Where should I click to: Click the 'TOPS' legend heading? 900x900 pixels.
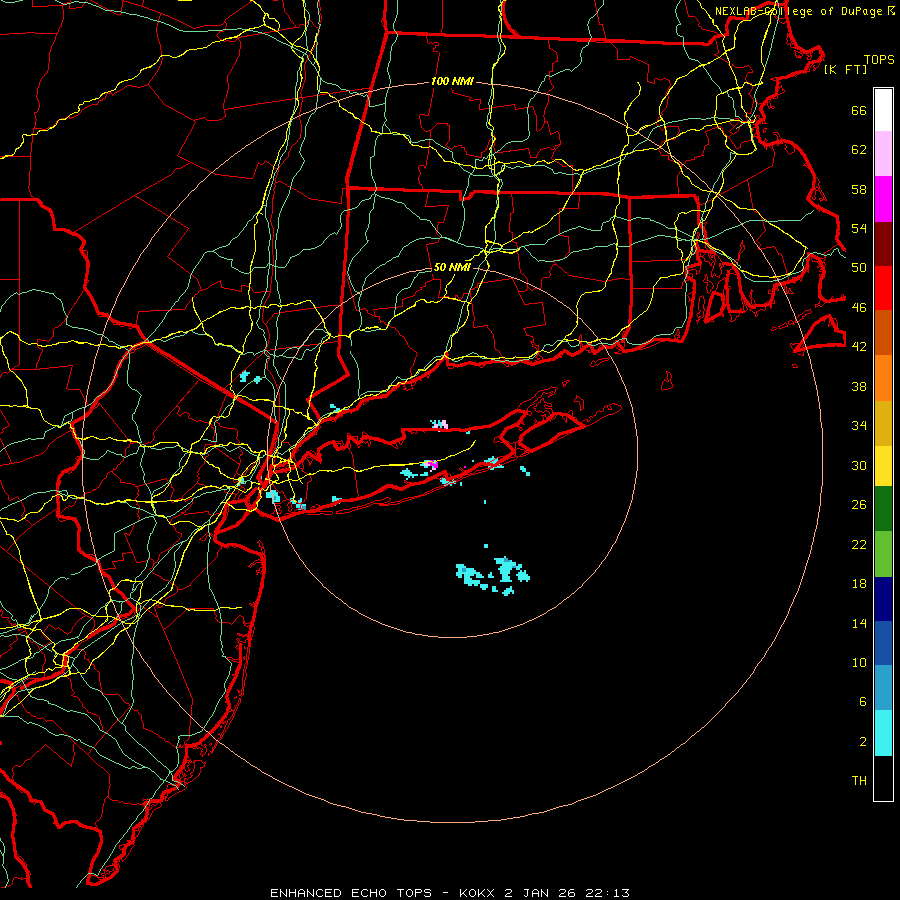[x=879, y=59]
